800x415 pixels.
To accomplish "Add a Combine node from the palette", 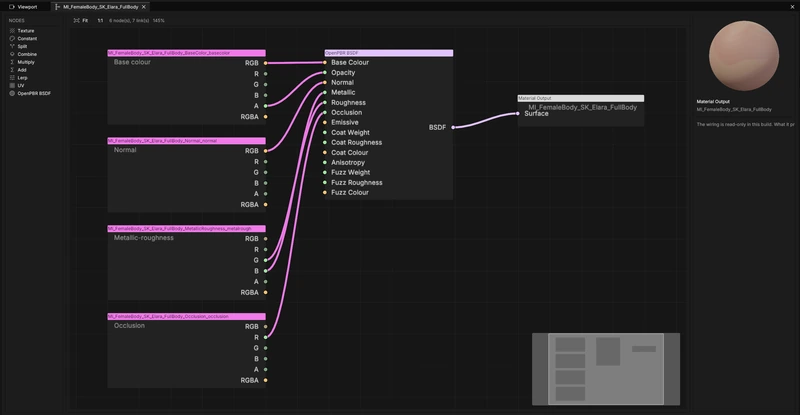I will pyautogui.click(x=23, y=54).
